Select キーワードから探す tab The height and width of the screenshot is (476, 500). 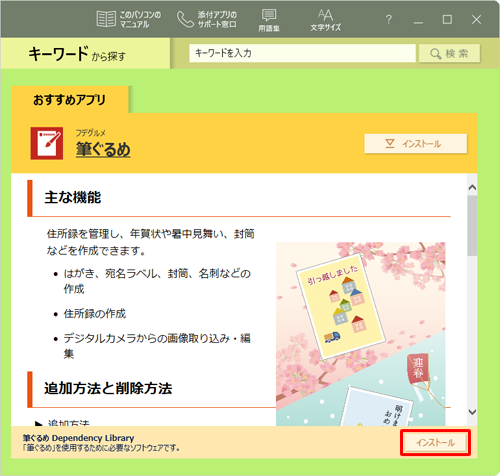click(85, 53)
